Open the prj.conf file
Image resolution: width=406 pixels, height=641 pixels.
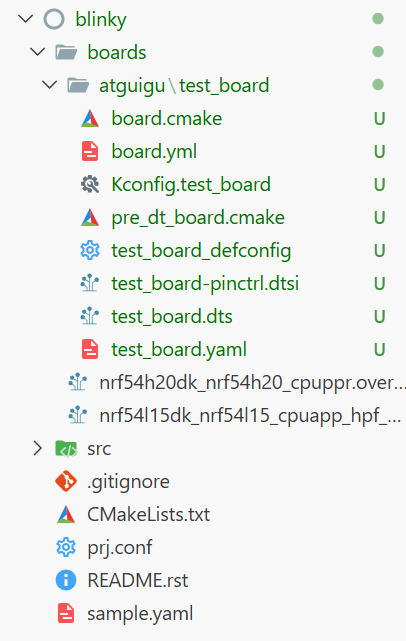[x=120, y=548]
